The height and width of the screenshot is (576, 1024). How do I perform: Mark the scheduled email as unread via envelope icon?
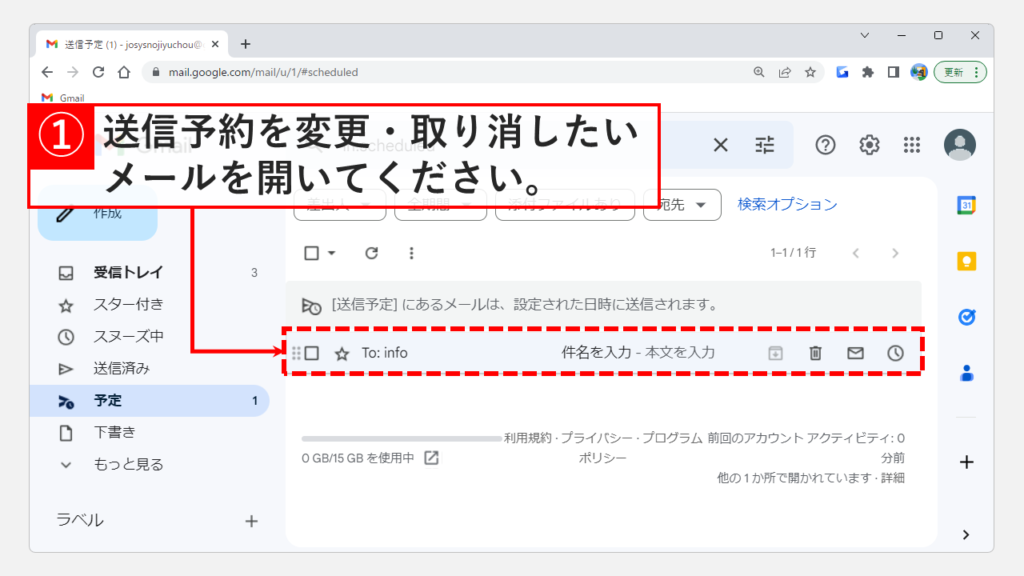point(855,353)
